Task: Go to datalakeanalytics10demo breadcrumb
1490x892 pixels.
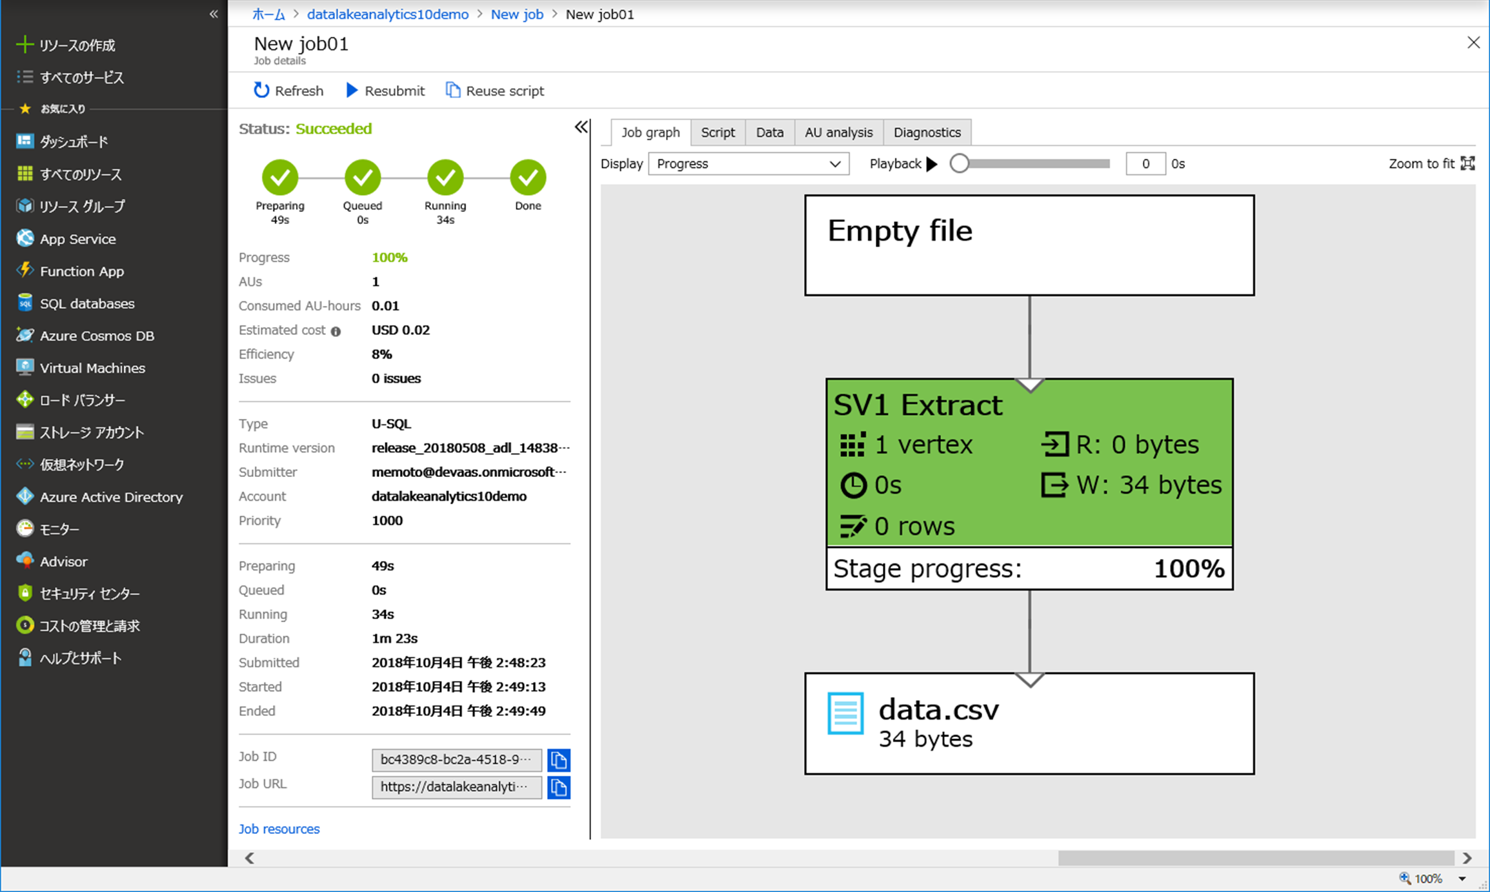Action: [x=388, y=14]
